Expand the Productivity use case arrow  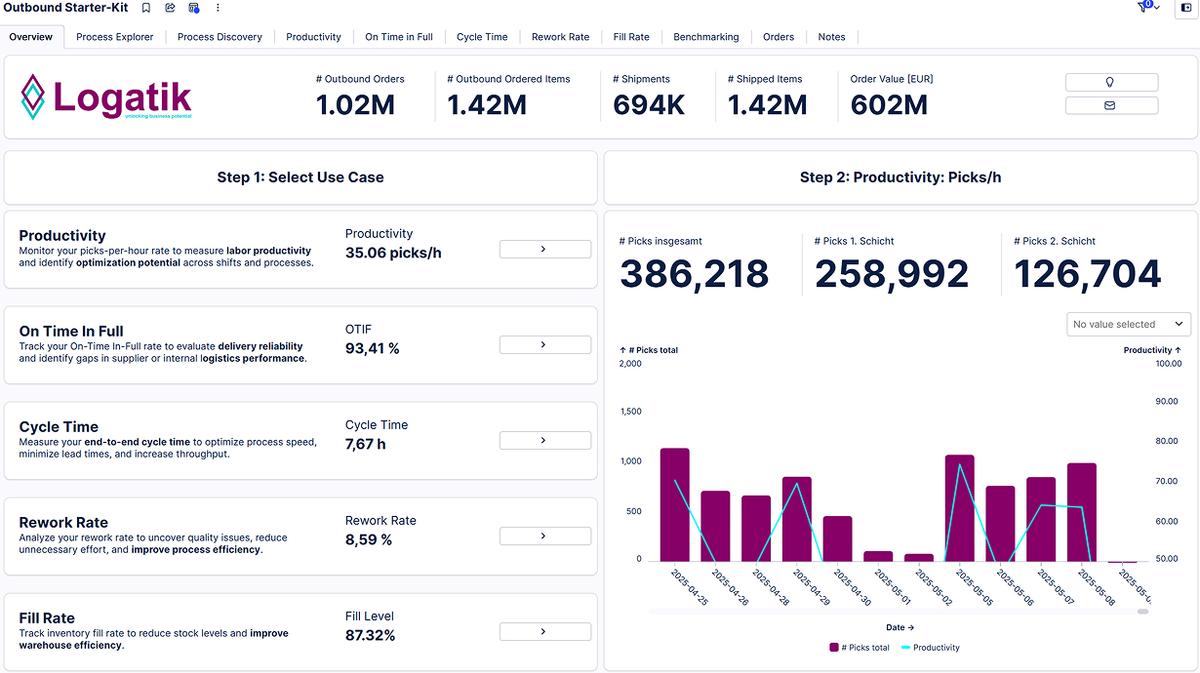pos(544,249)
